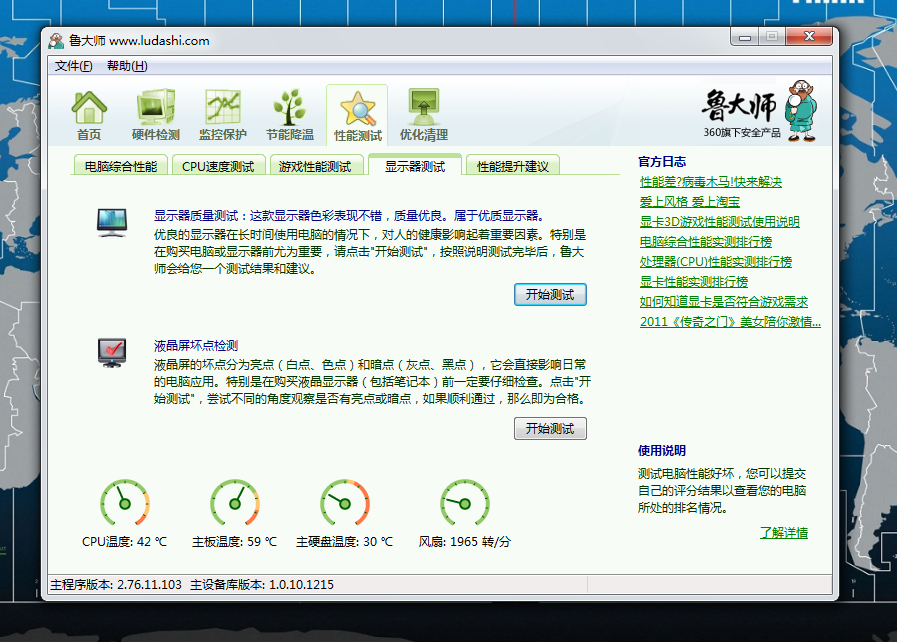Click the 主程序版本 2.76.11.103 status text

click(x=116, y=585)
